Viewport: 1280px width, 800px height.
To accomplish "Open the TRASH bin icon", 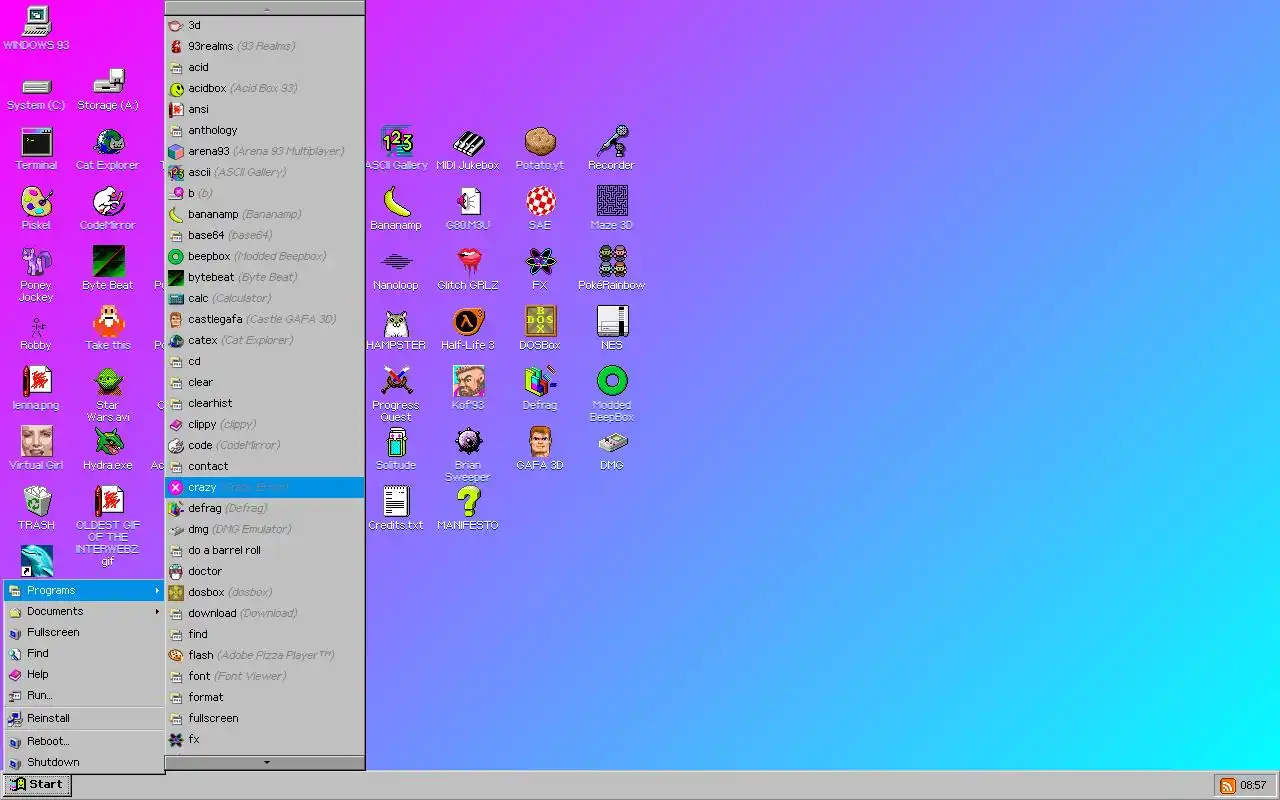I will pyautogui.click(x=36, y=509).
